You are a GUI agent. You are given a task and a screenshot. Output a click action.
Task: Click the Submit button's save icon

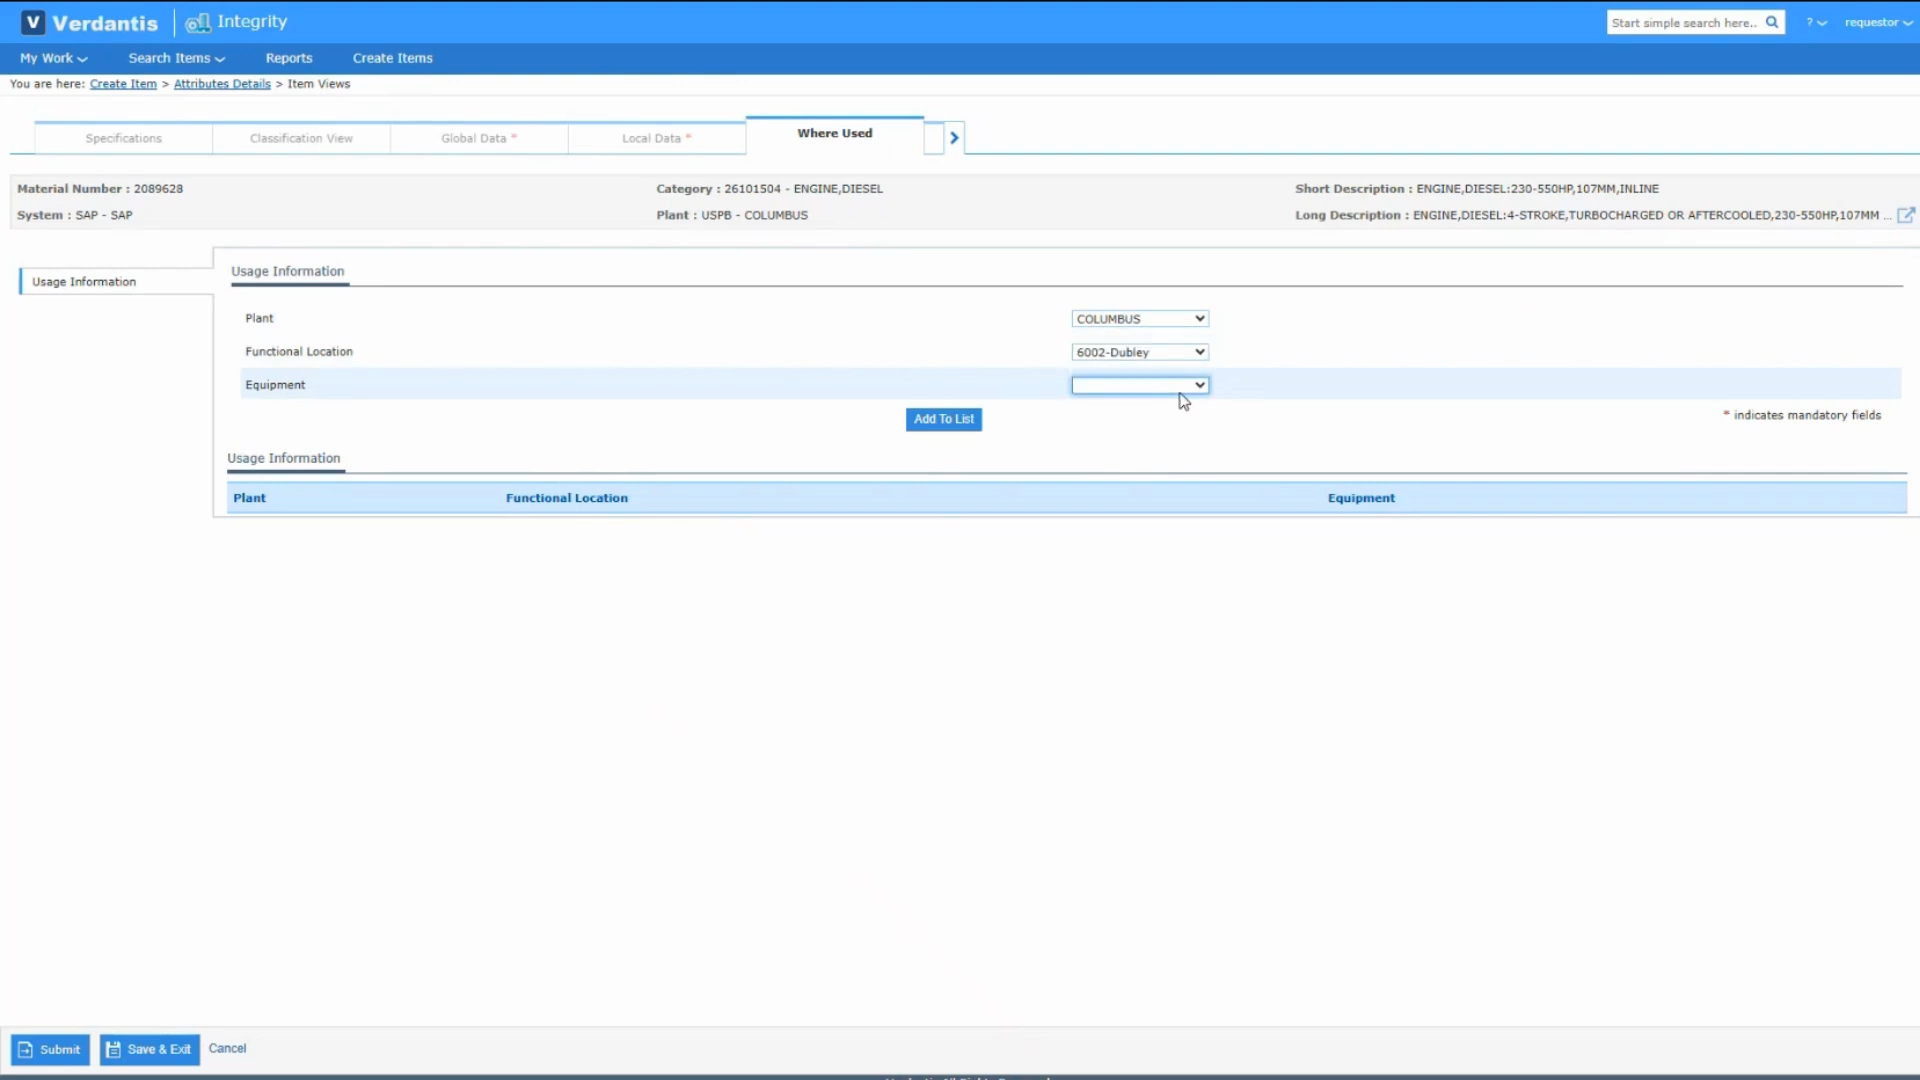click(x=25, y=1049)
